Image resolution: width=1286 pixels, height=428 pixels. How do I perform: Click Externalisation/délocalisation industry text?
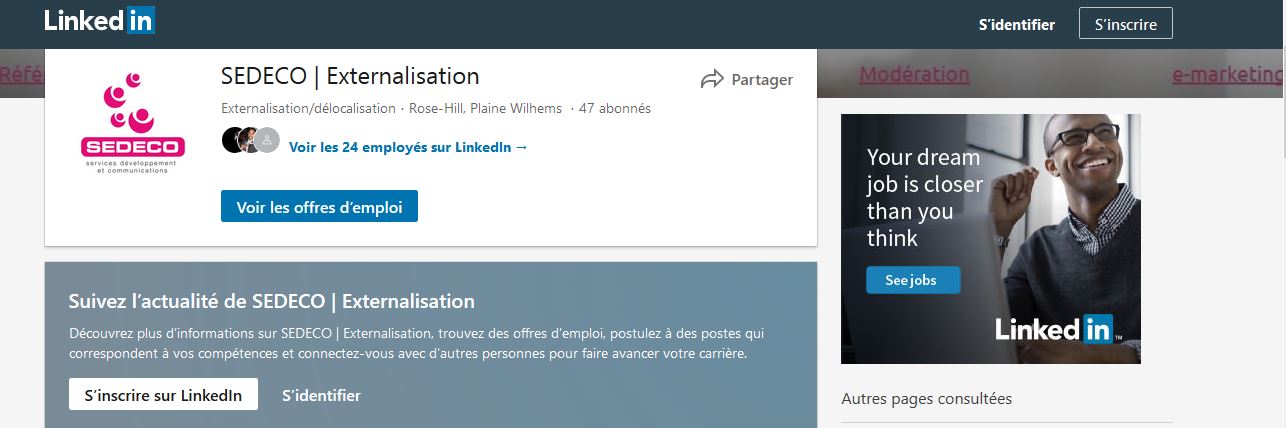[x=308, y=108]
